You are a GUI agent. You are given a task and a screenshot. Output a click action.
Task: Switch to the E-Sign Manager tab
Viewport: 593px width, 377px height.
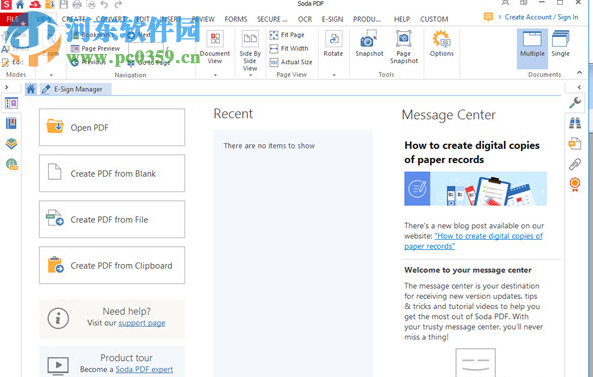point(75,89)
